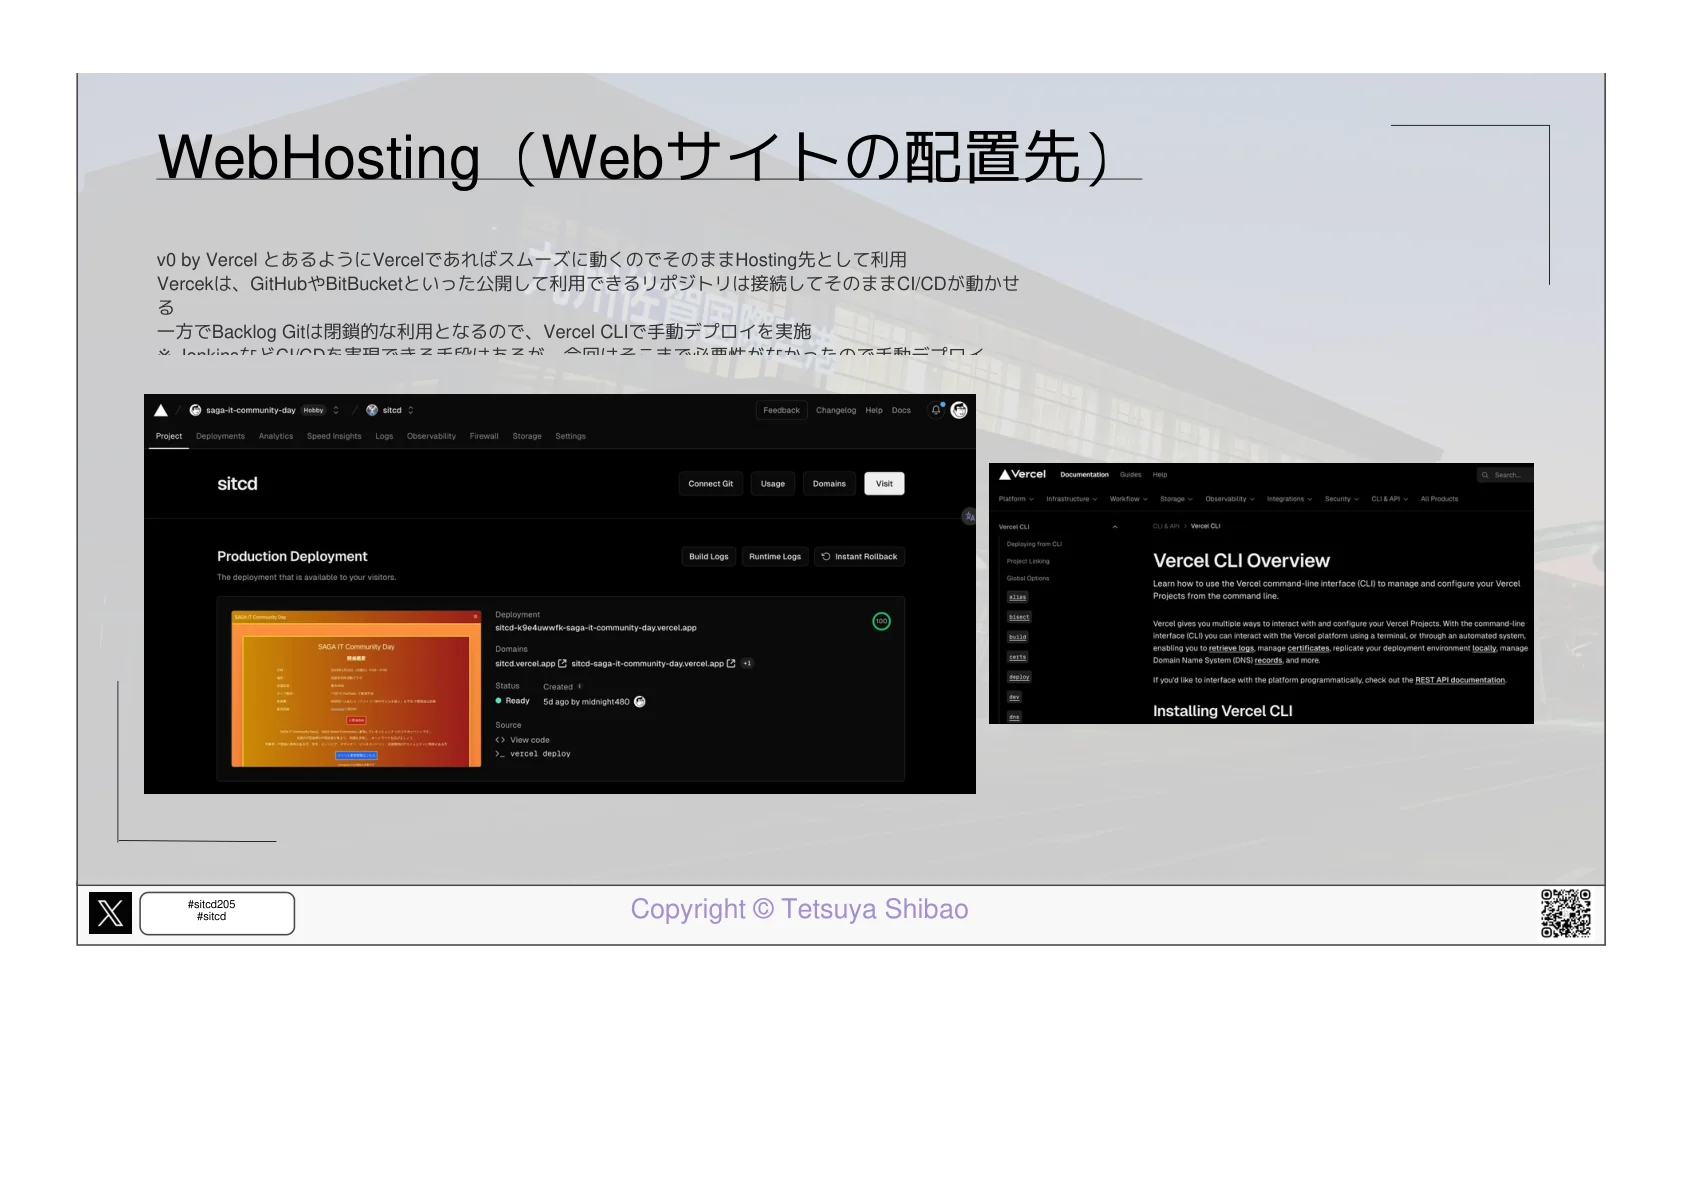Click the CLI & API breadcrumb link
This screenshot has height=1190, width=1684.
tap(1166, 526)
